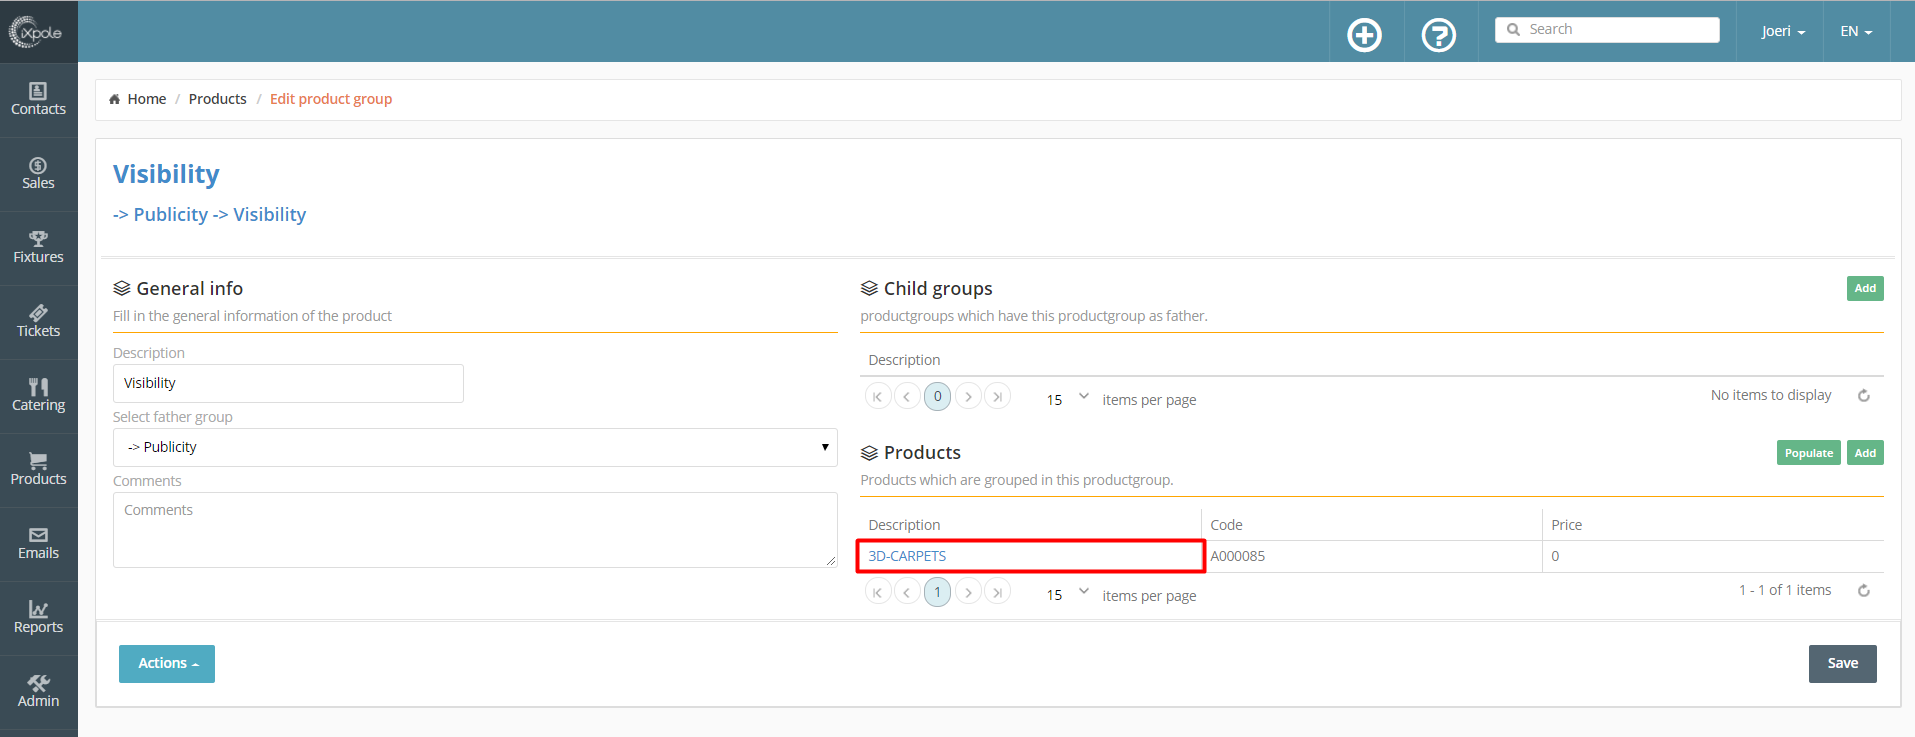1915x737 pixels.
Task: Open the Emails module in sidebar
Action: 38,544
